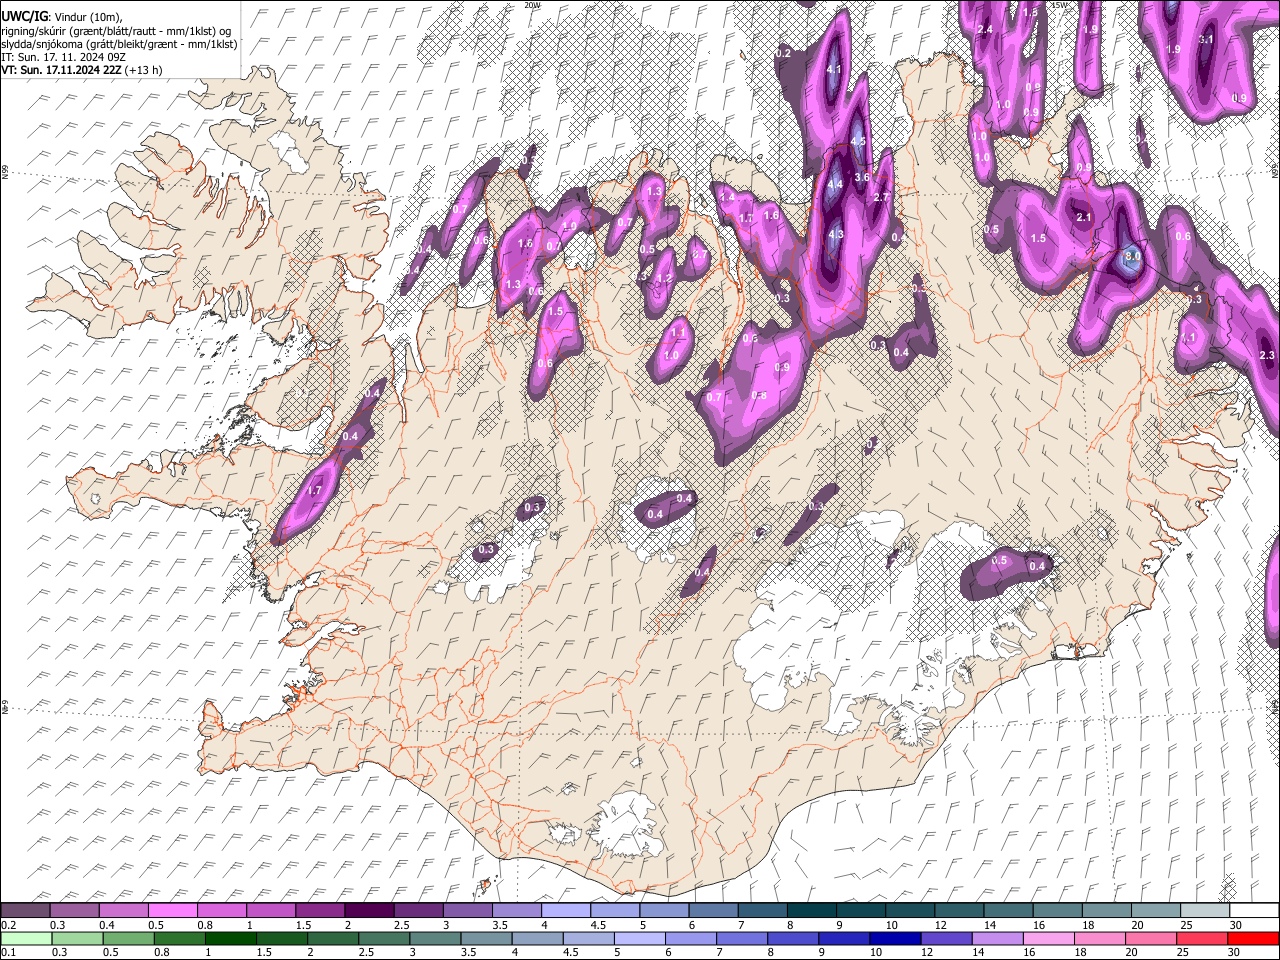Image resolution: width=1280 pixels, height=960 pixels.
Task: Pick lower-scale swatch between 14 and 16
Action: coord(998,938)
